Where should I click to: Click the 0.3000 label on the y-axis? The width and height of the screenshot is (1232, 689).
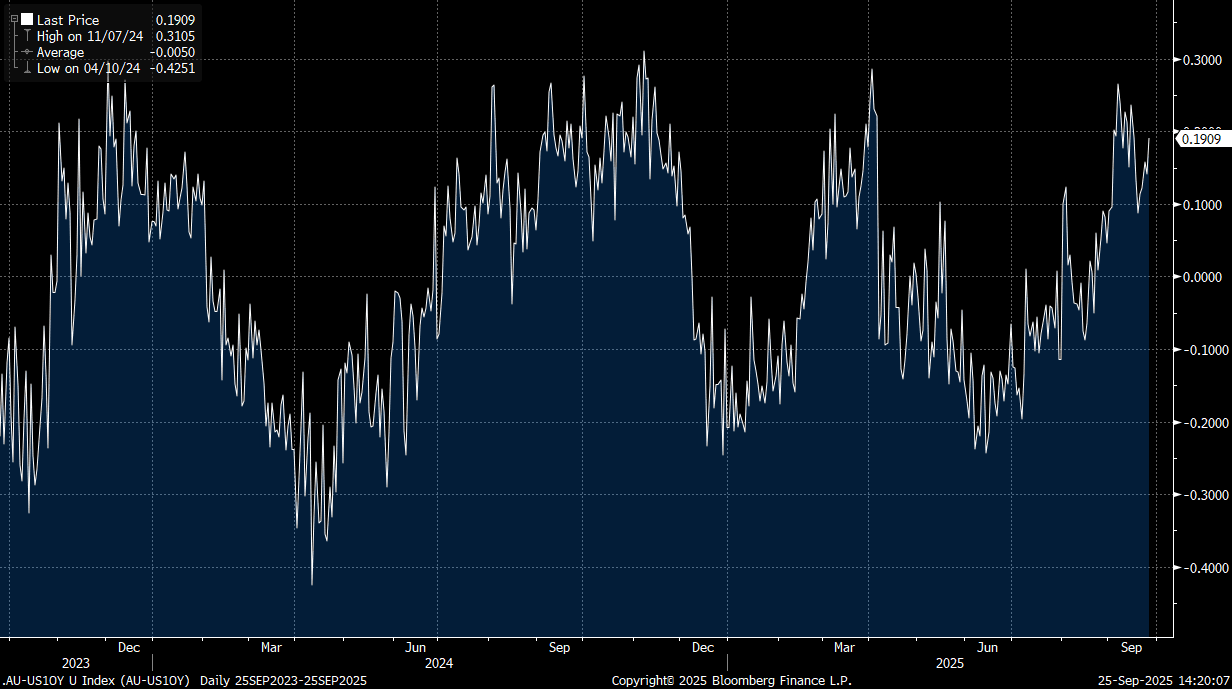coord(1202,60)
